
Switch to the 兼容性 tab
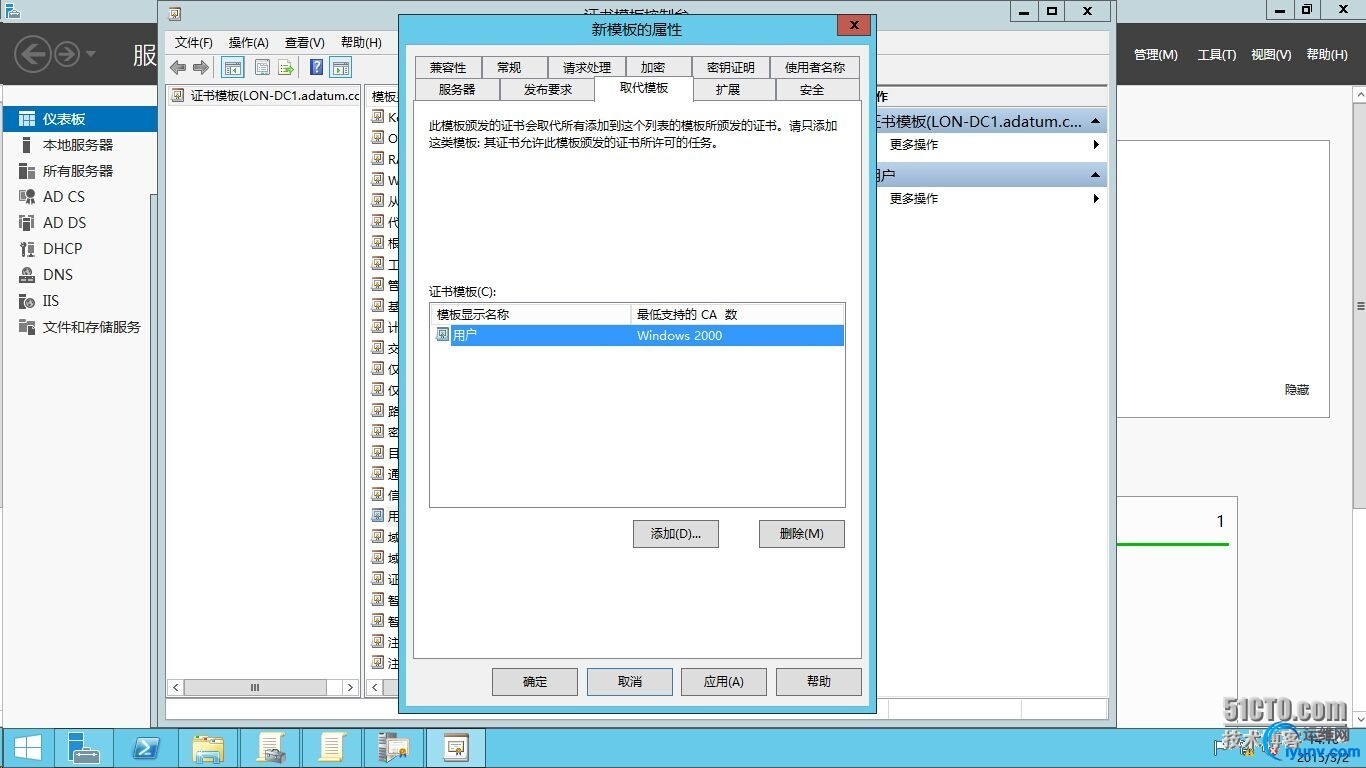pyautogui.click(x=448, y=68)
